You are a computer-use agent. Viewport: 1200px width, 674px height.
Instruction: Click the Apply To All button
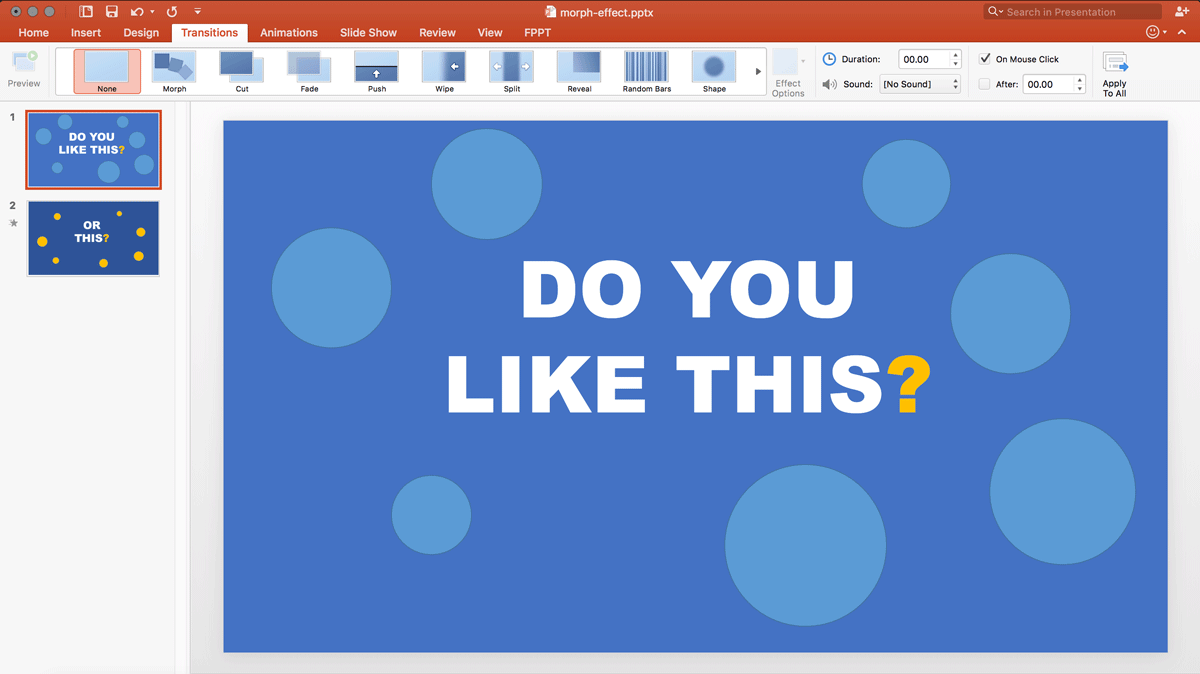(x=1114, y=73)
